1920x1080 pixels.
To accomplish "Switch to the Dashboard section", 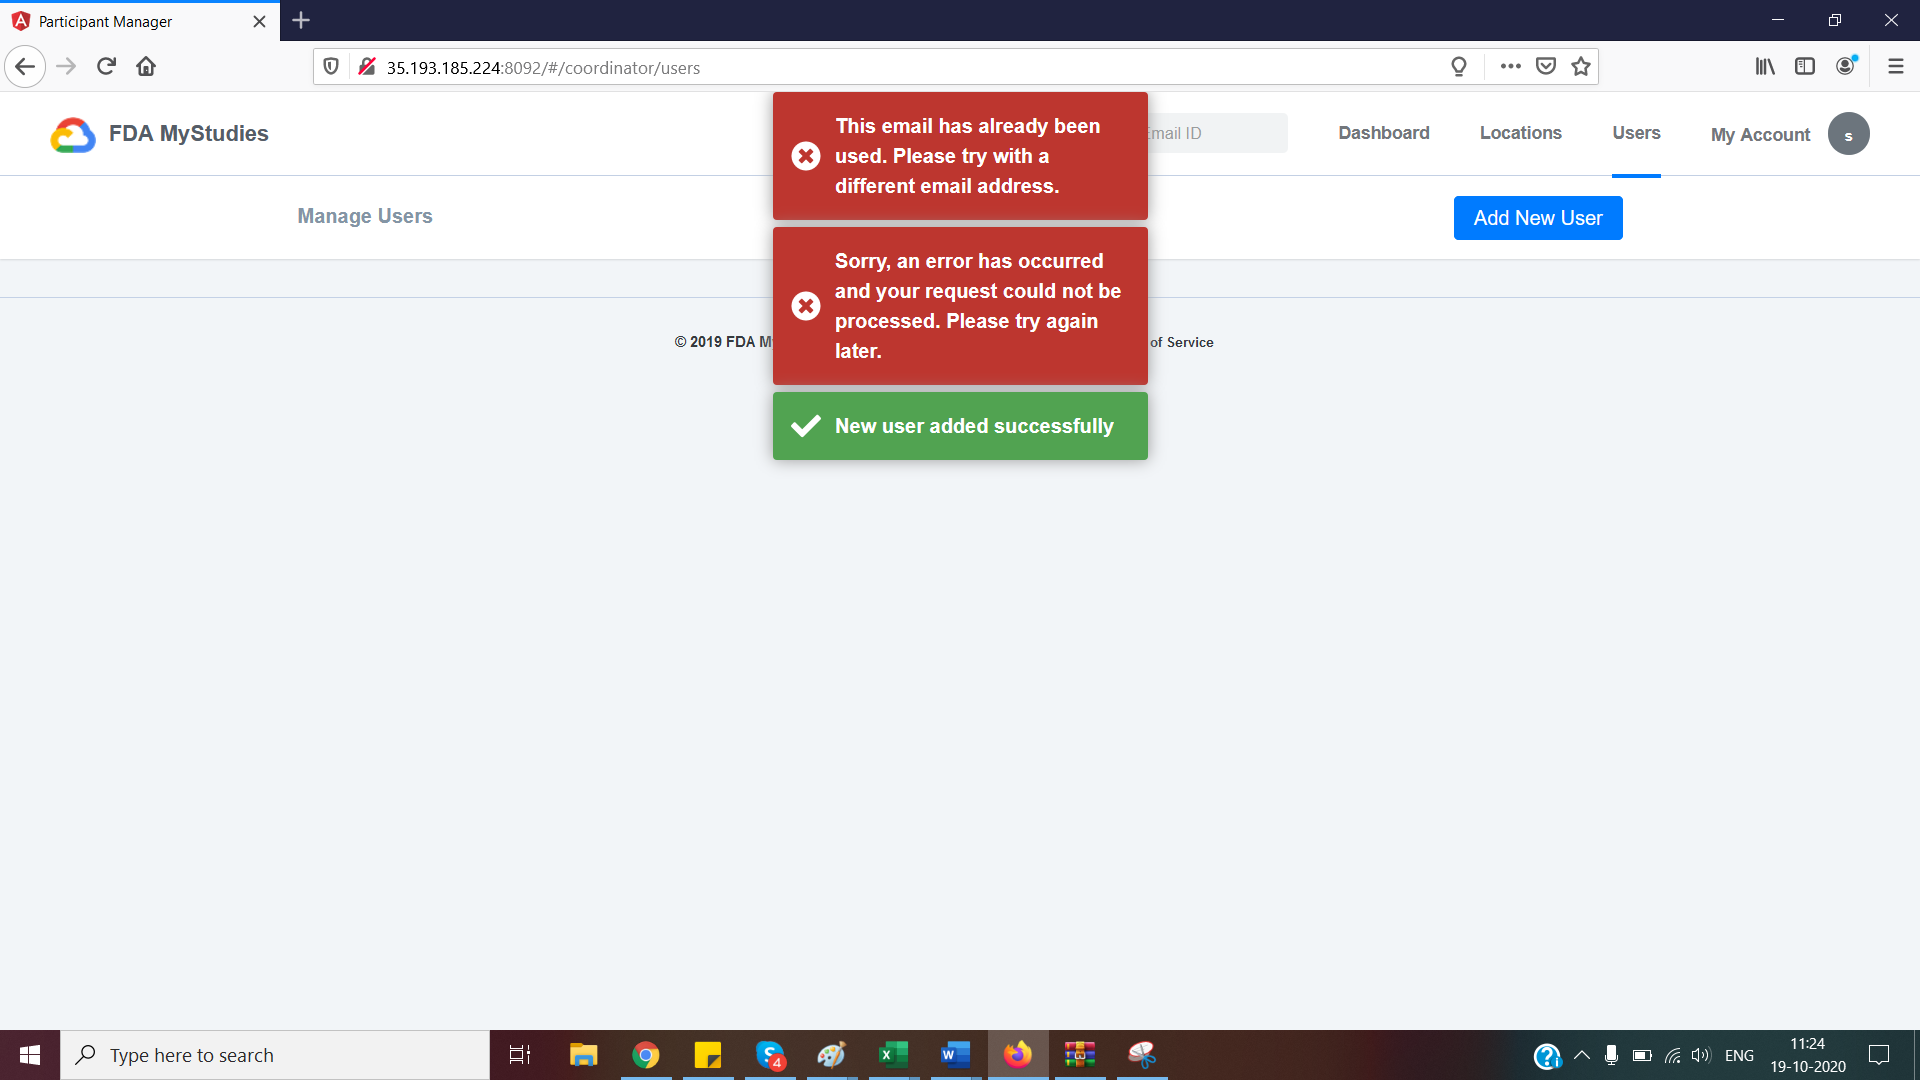I will (1383, 133).
